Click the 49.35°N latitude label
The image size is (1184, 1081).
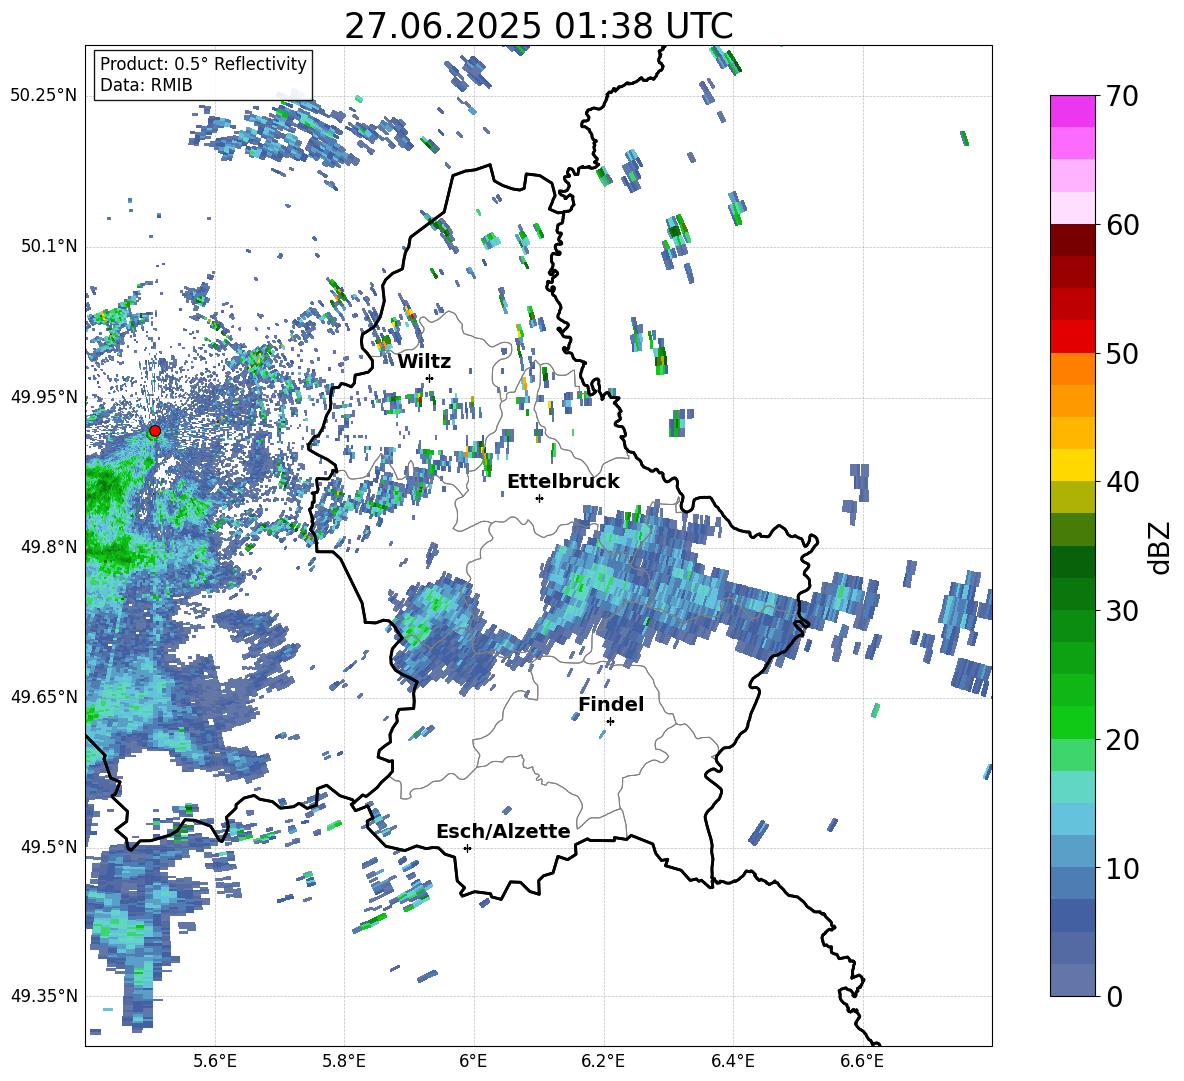[44, 996]
